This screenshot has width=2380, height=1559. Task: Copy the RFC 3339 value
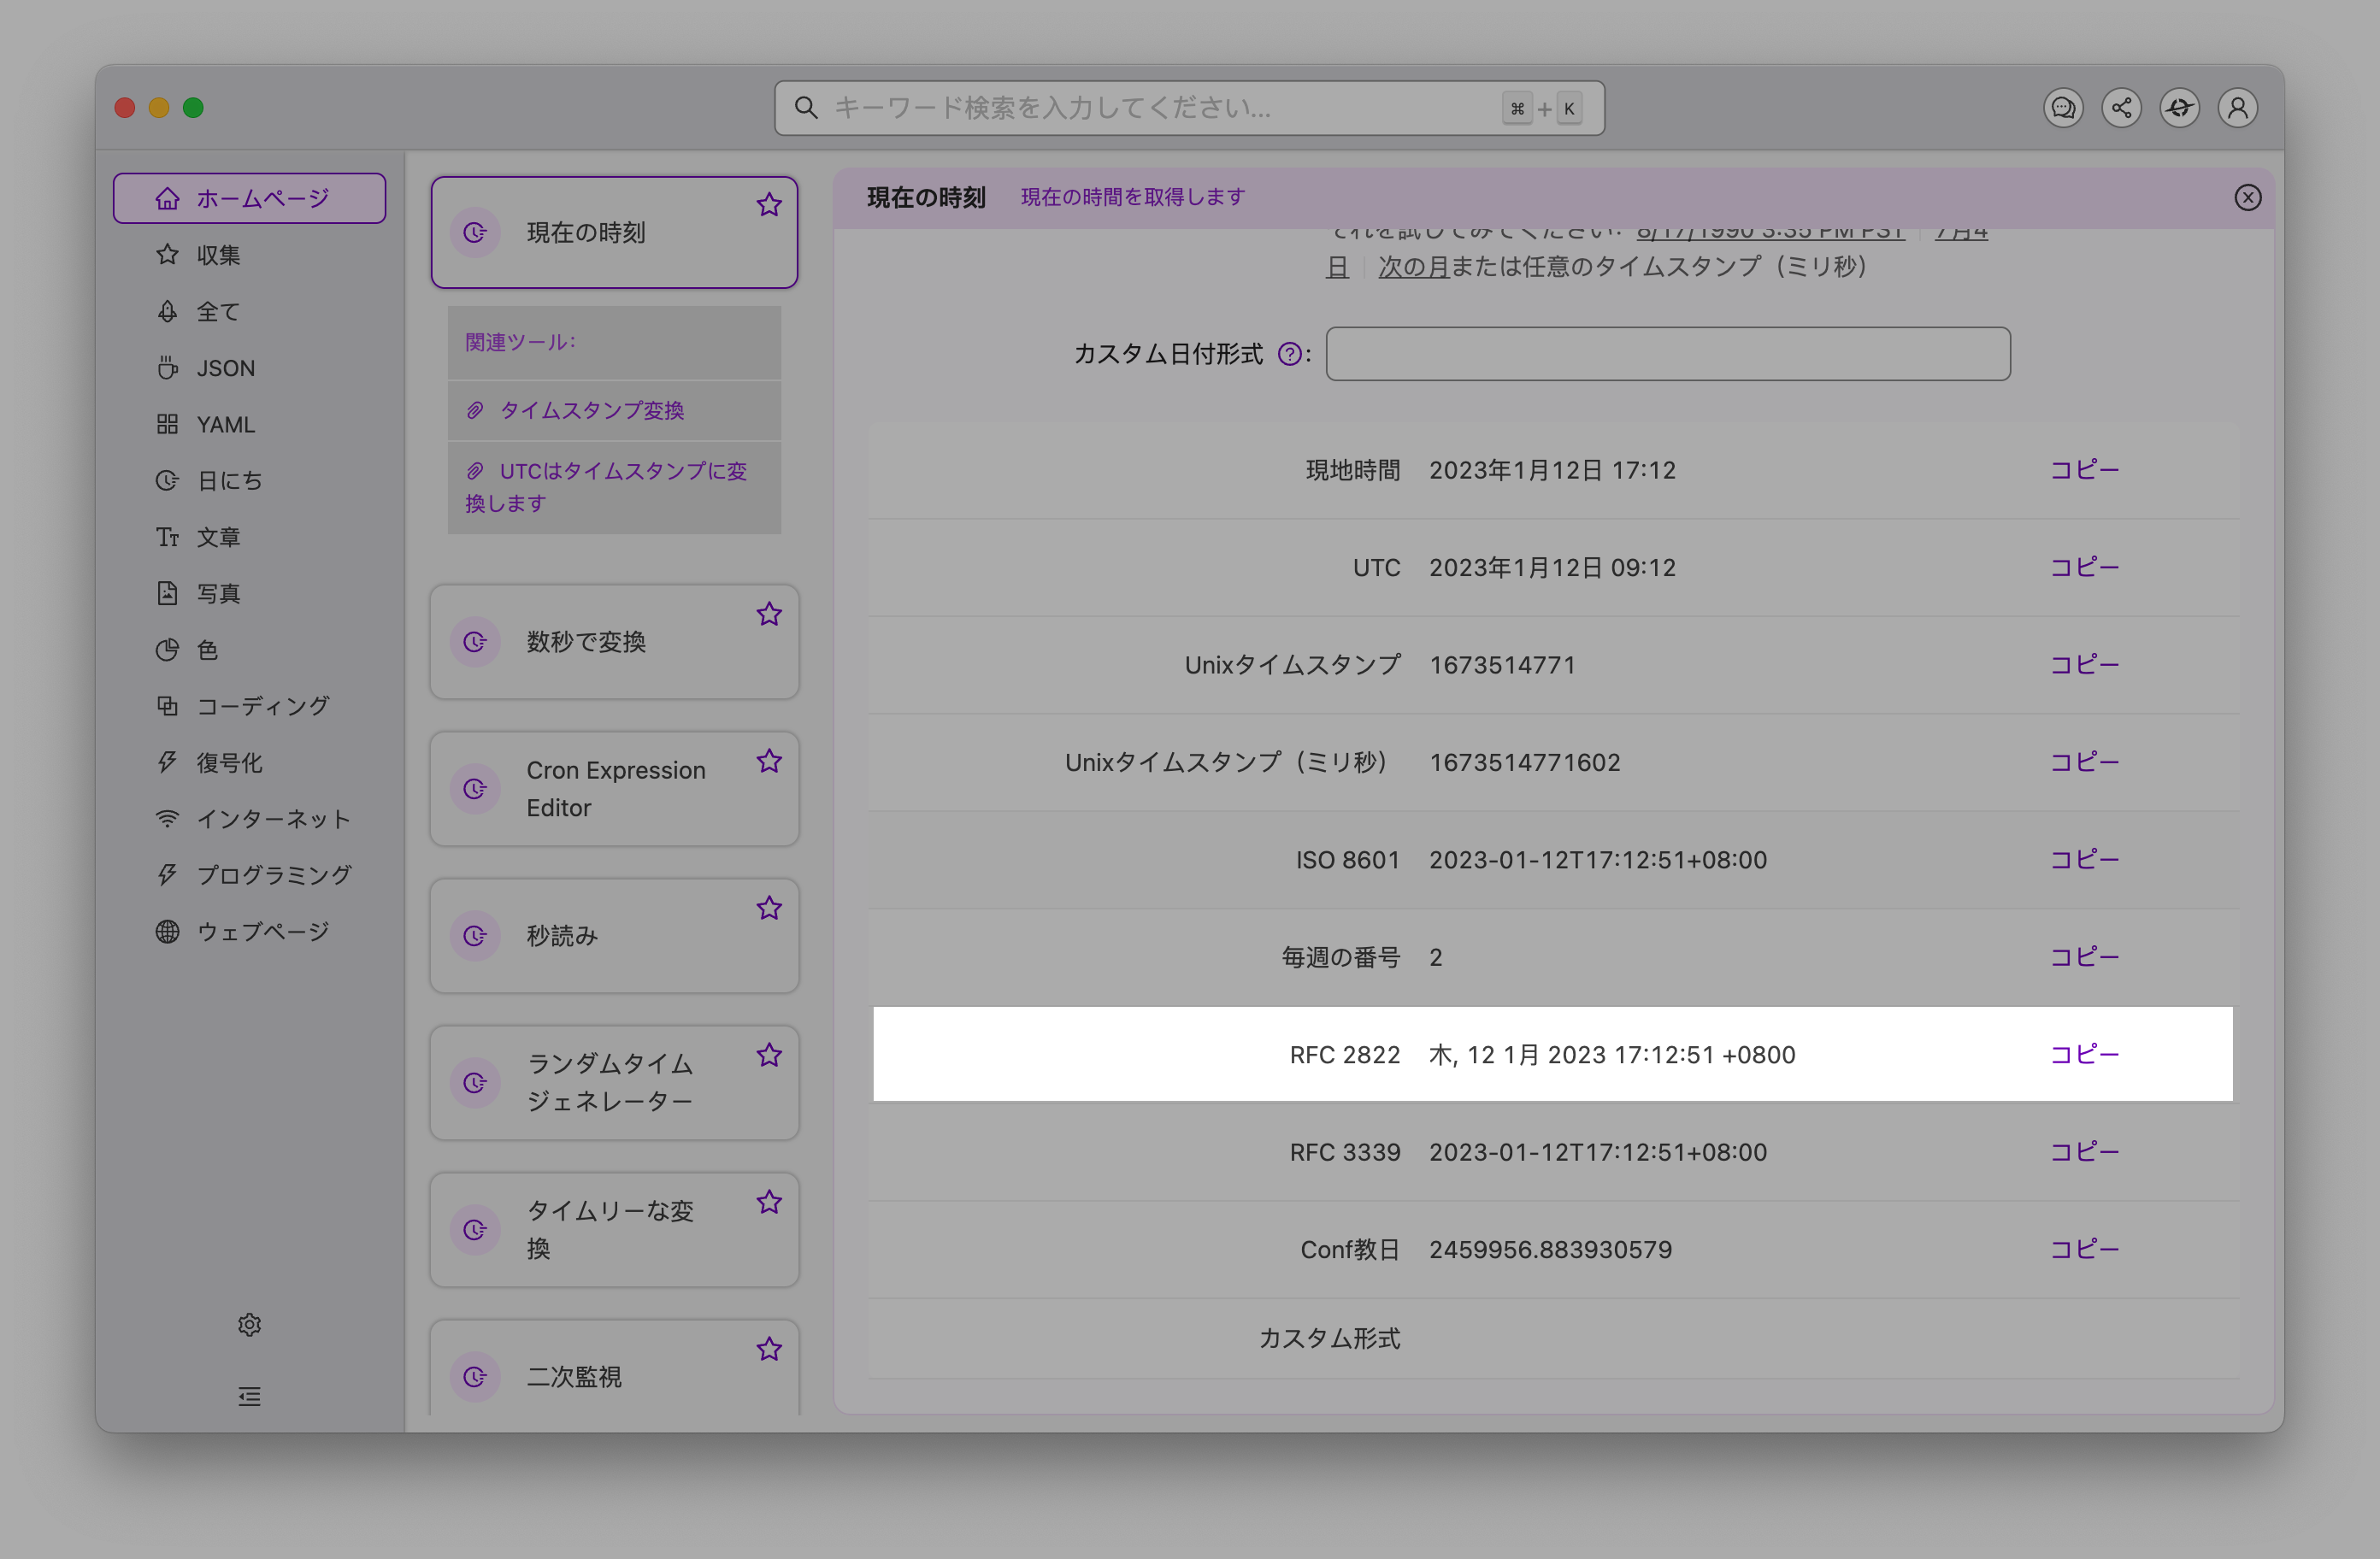point(2085,1152)
